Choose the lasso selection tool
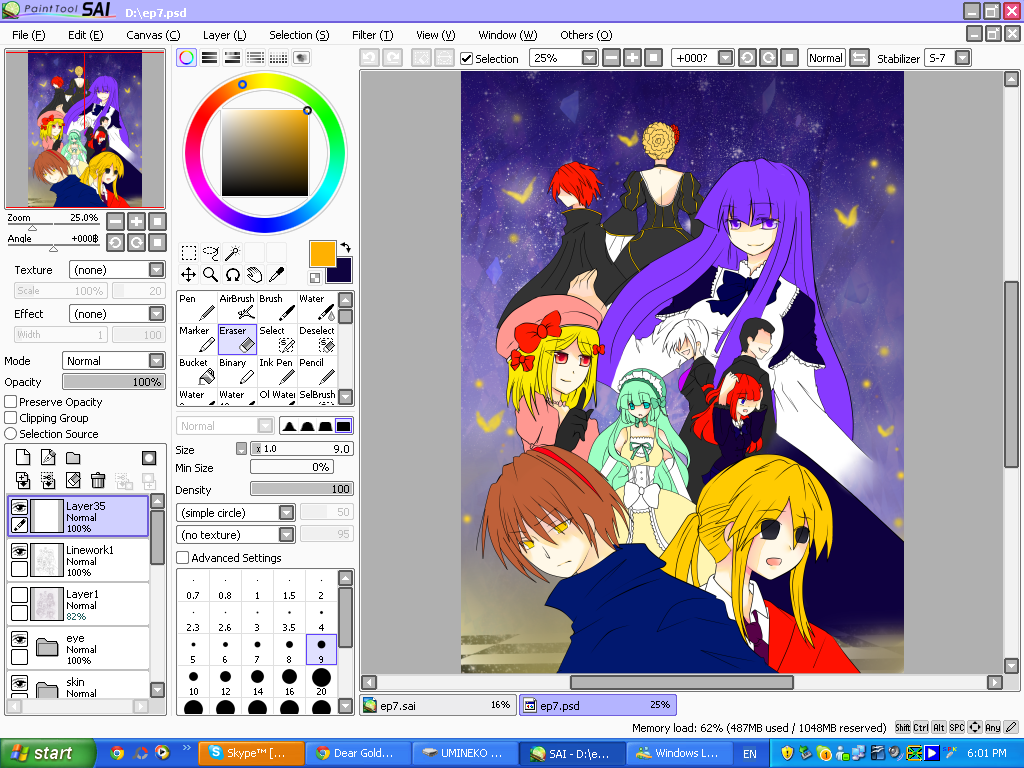 [210, 253]
